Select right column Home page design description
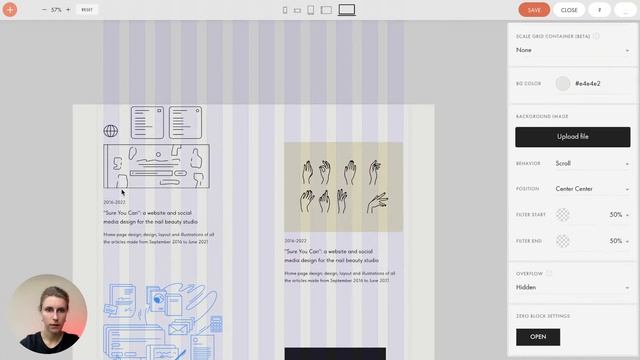The image size is (640, 360). click(x=340, y=277)
